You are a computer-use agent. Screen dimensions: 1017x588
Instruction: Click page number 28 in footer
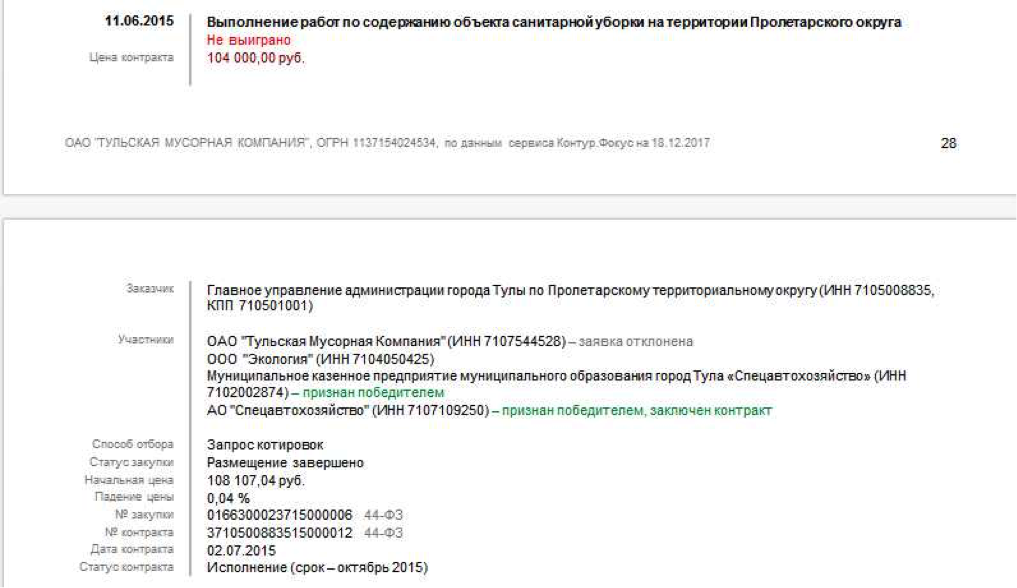pos(948,144)
